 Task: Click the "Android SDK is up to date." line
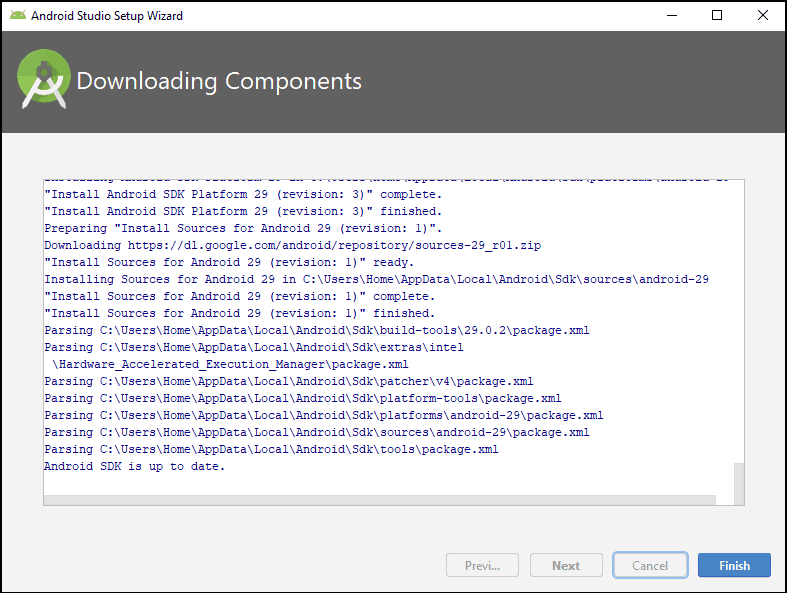135,466
